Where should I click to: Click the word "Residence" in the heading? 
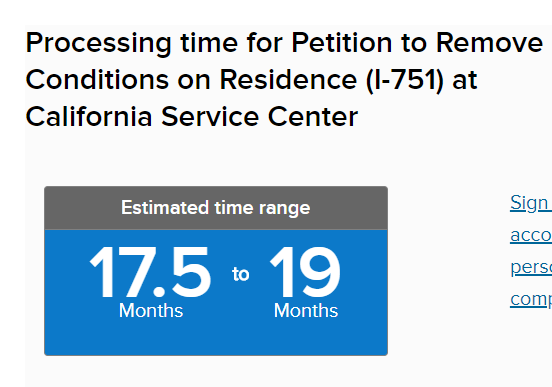(x=288, y=80)
